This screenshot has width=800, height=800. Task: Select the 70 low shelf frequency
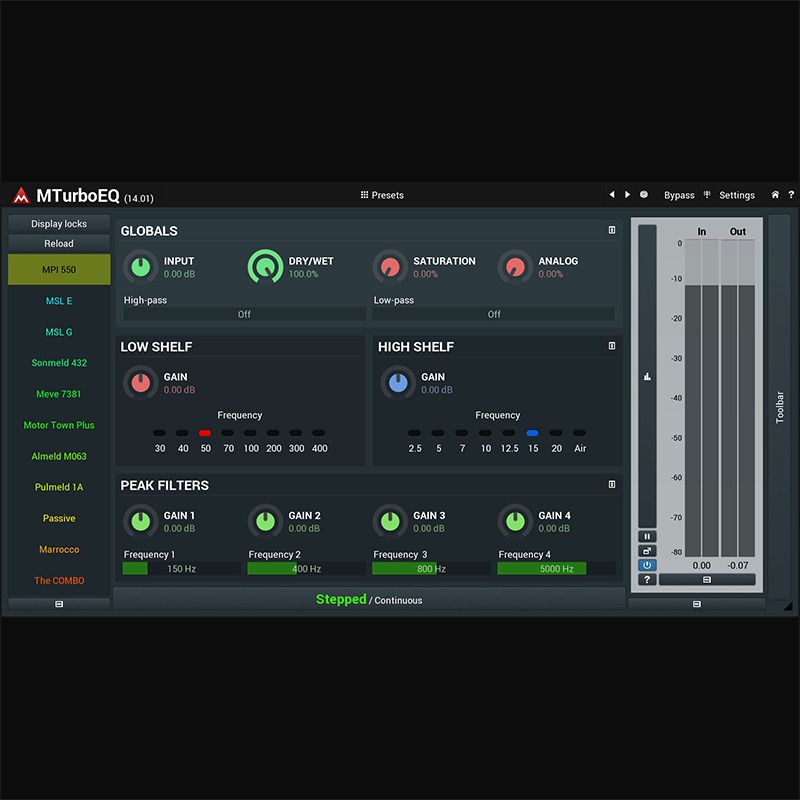[228, 441]
